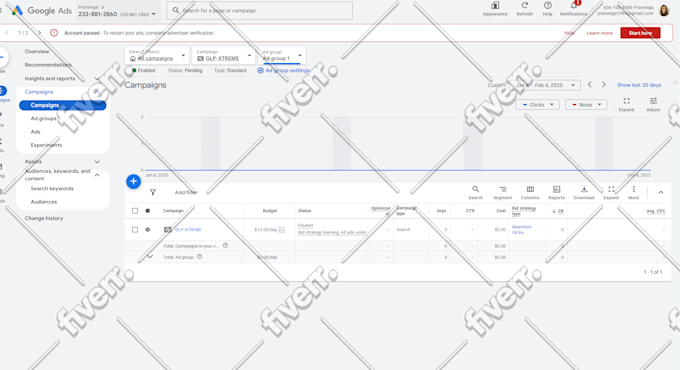Expand the Total: Ad group row chevron
The width and height of the screenshot is (680, 370).
coord(150,257)
